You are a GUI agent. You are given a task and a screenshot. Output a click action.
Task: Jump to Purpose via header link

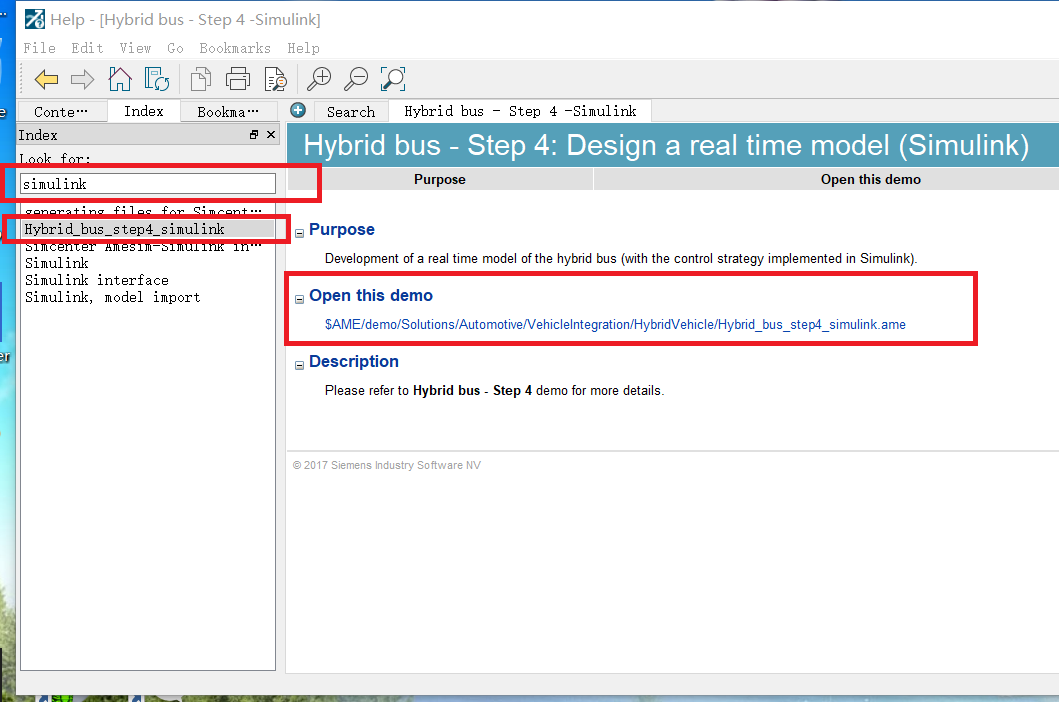pos(440,179)
